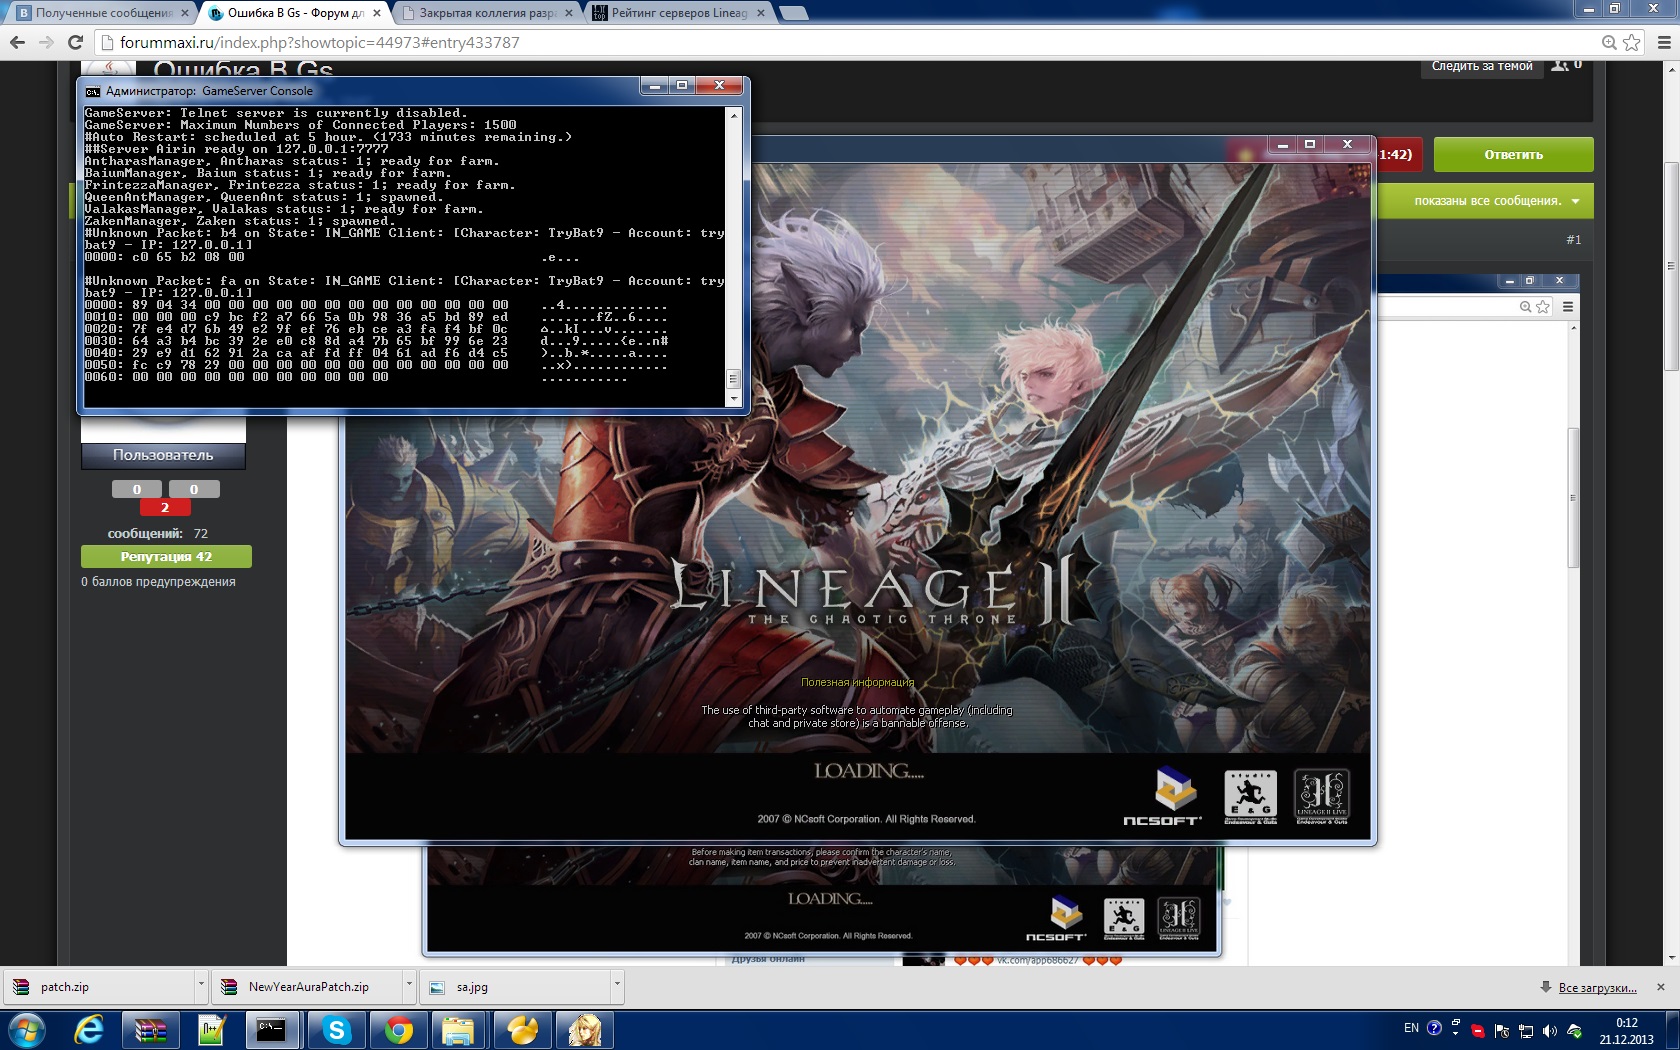
Task: Go back with the browser back arrow
Action: coord(17,42)
